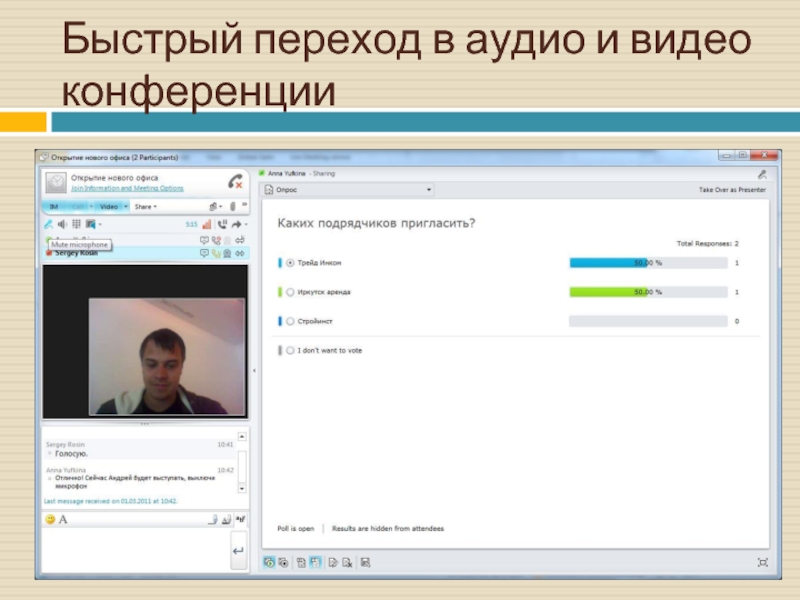The height and width of the screenshot is (600, 800).
Task: Click the 'Poll is open' status text
Action: tap(295, 529)
